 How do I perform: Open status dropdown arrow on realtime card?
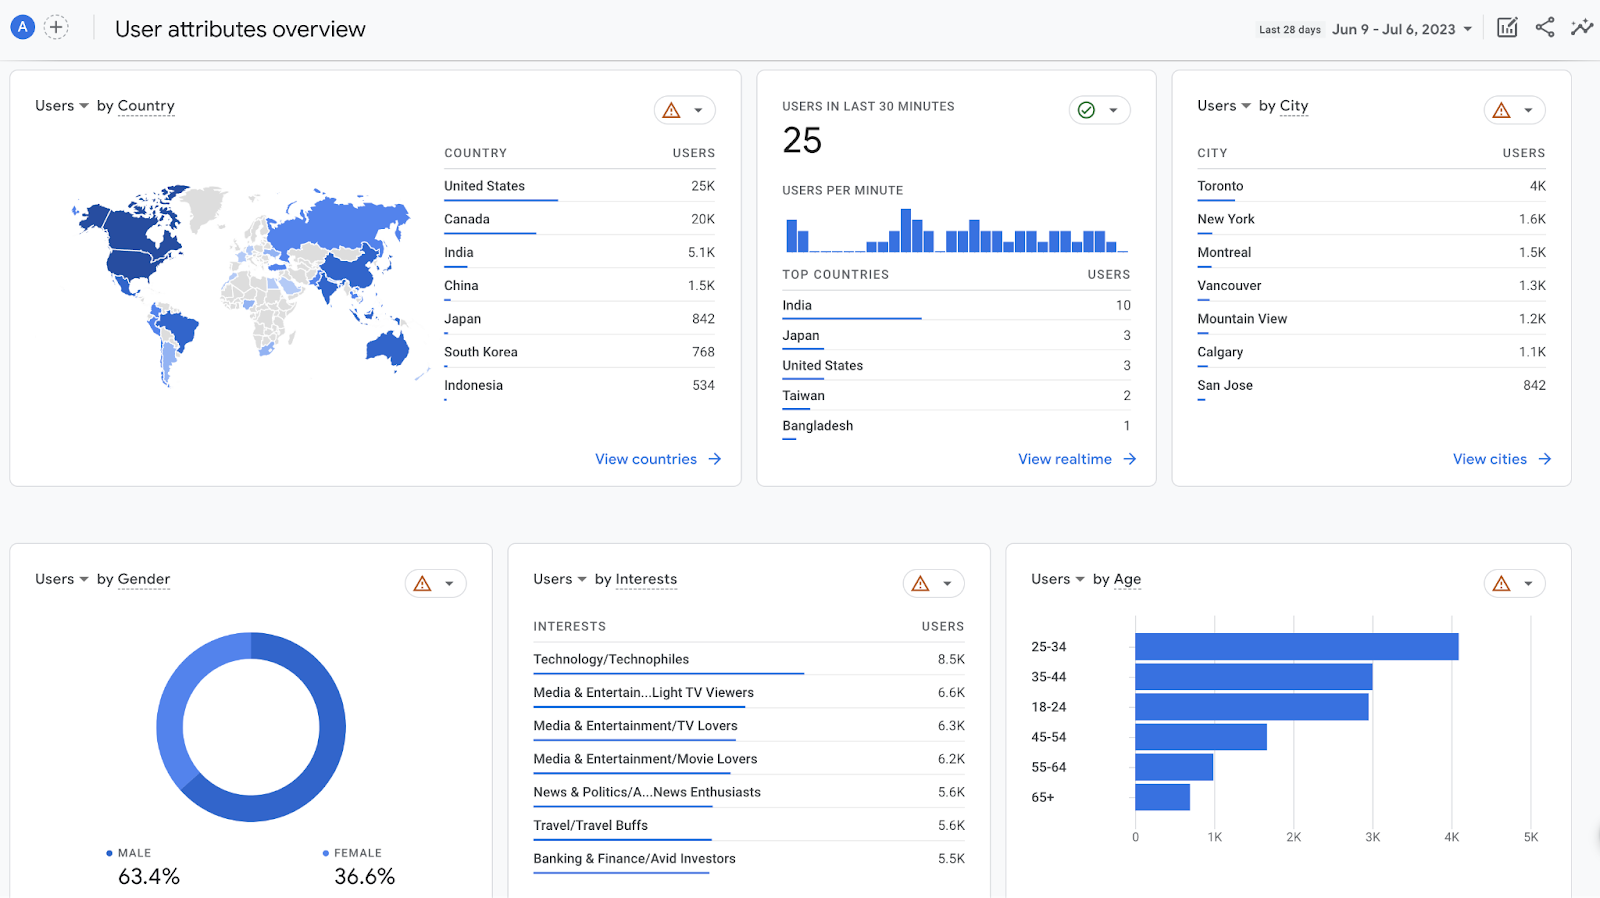pos(1113,110)
